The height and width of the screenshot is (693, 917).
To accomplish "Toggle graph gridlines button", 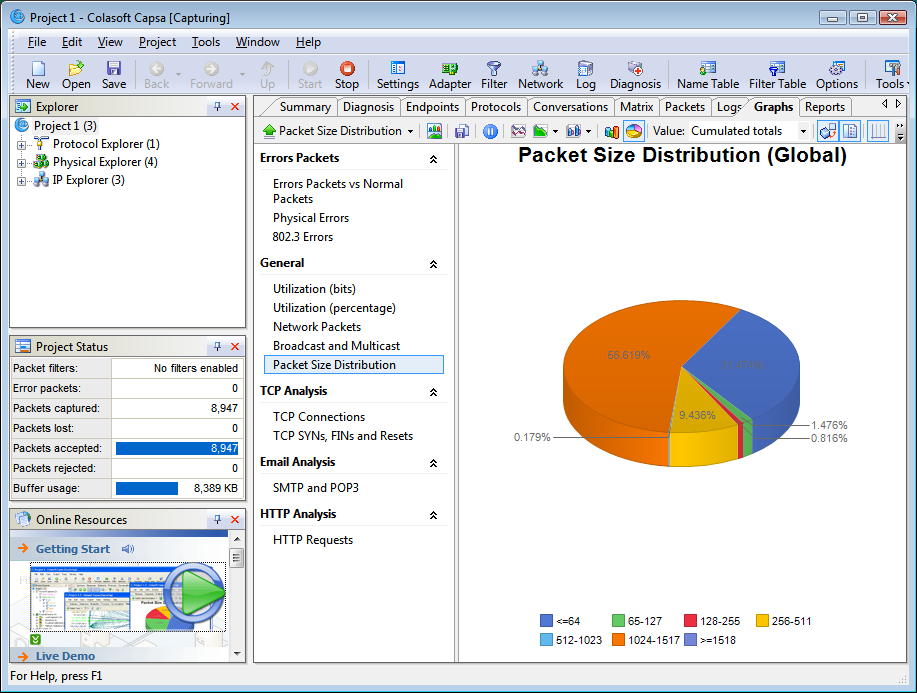I will pos(878,131).
